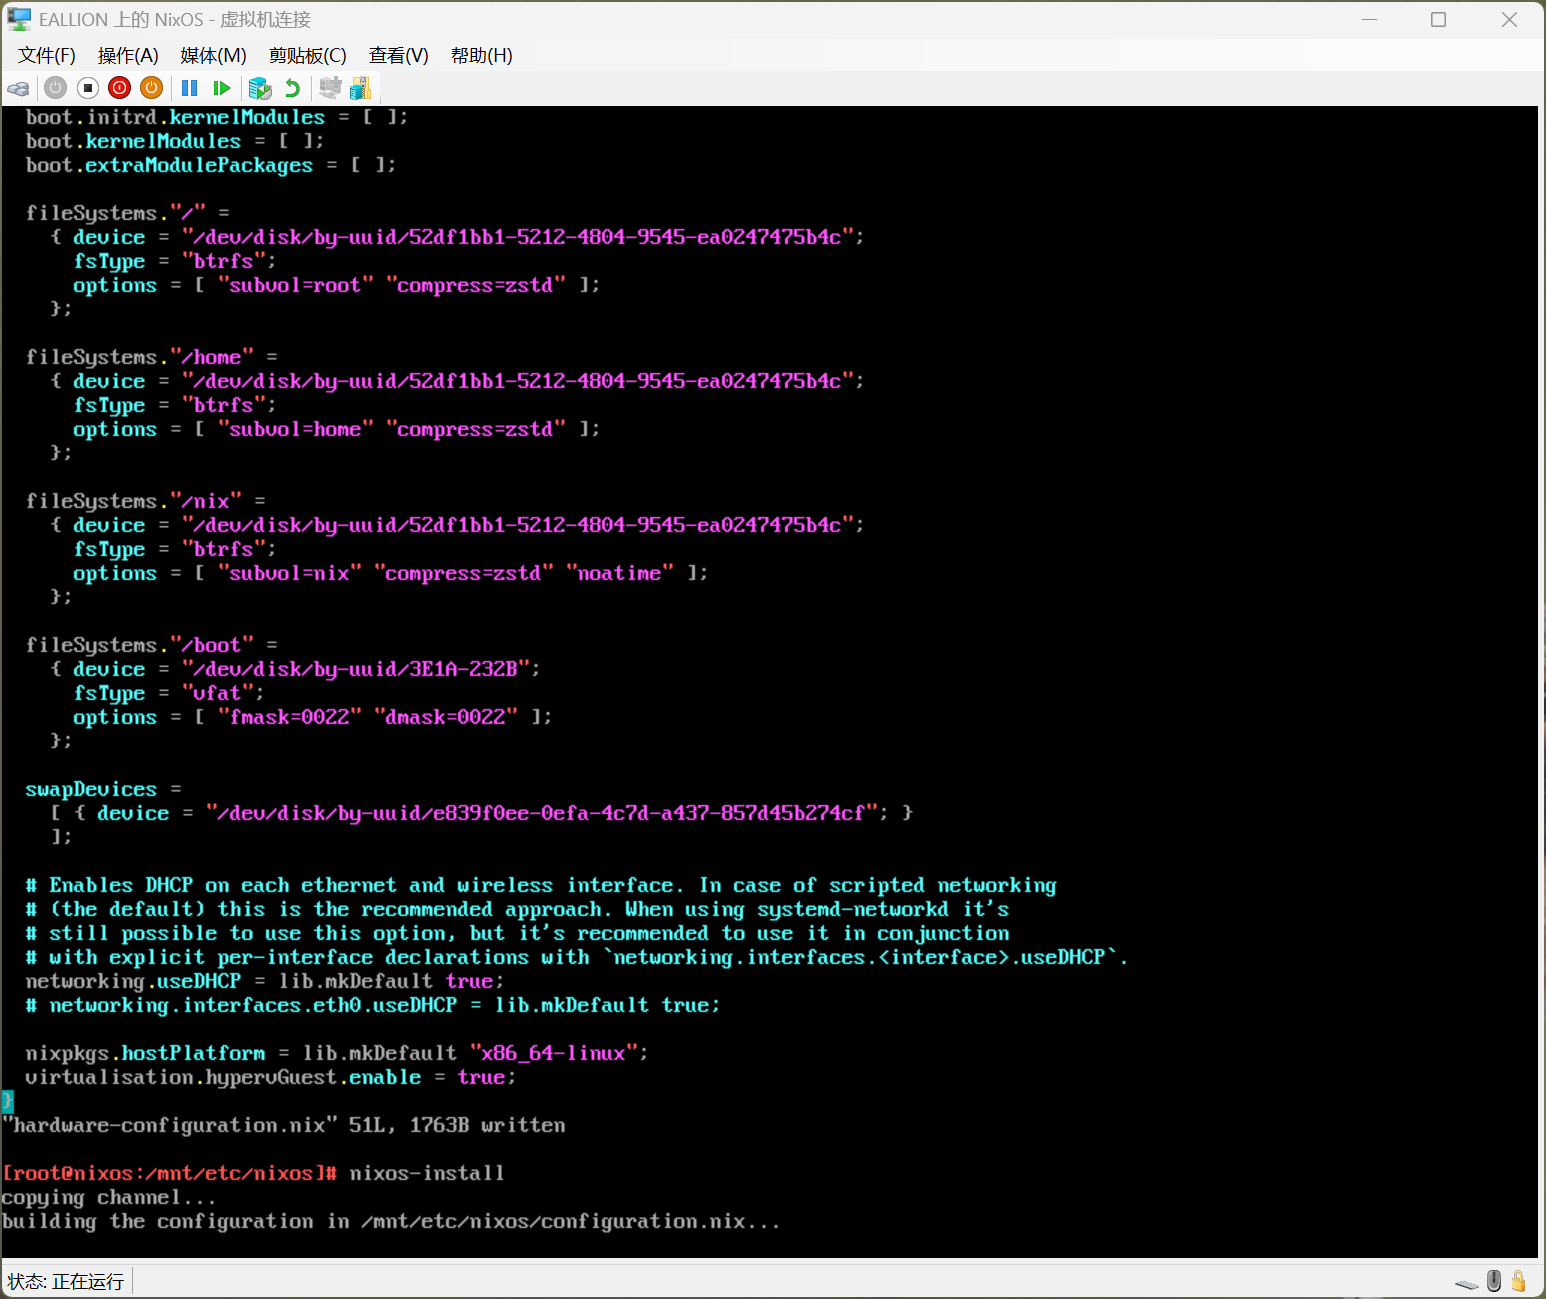Open the 文件(F) menu
1546x1299 pixels.
tap(46, 55)
